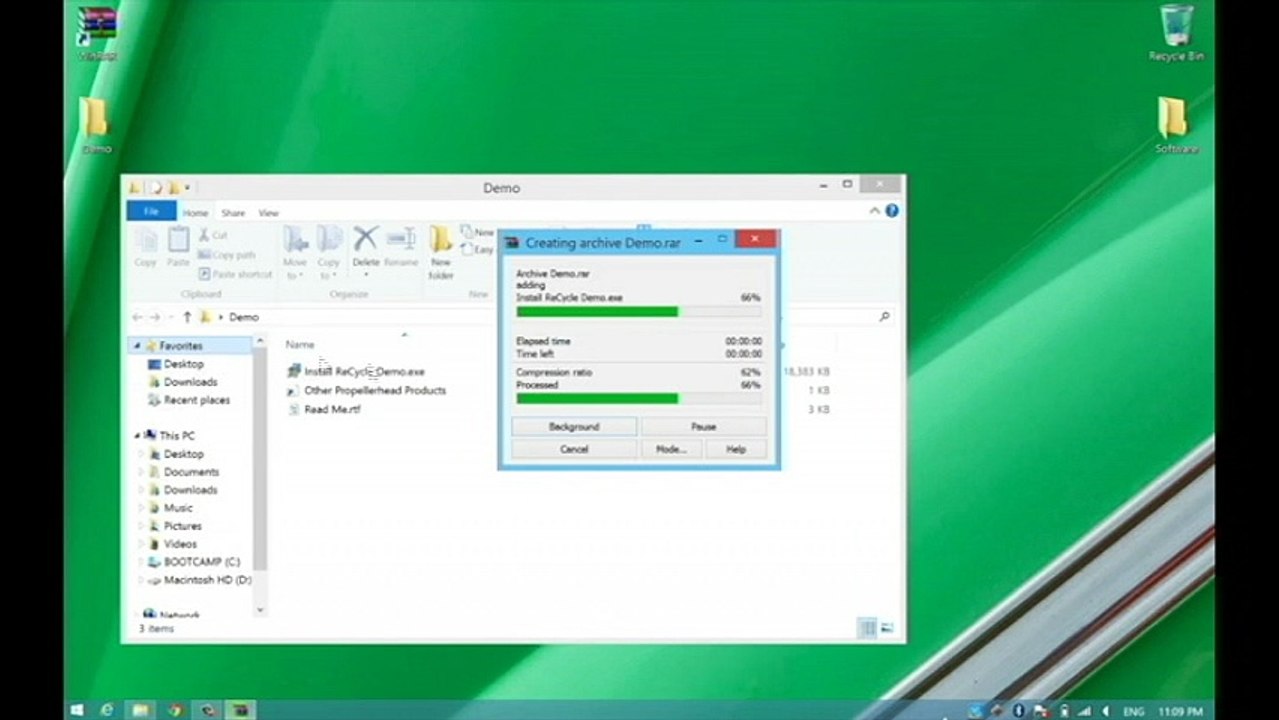Image resolution: width=1279 pixels, height=720 pixels.
Task: Switch to large icons view in status bar
Action: pos(887,628)
